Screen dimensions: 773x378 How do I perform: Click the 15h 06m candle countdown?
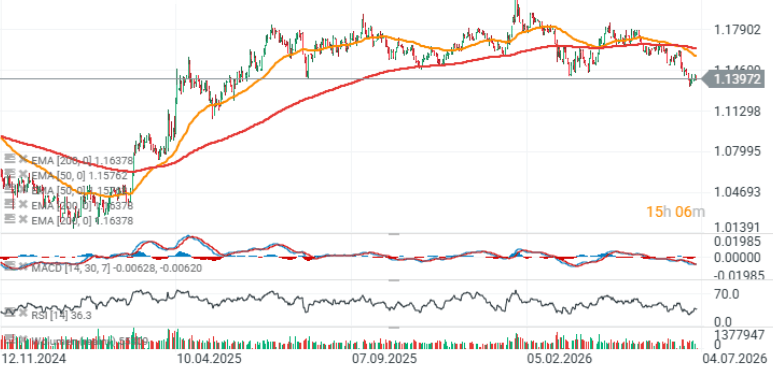pos(675,212)
